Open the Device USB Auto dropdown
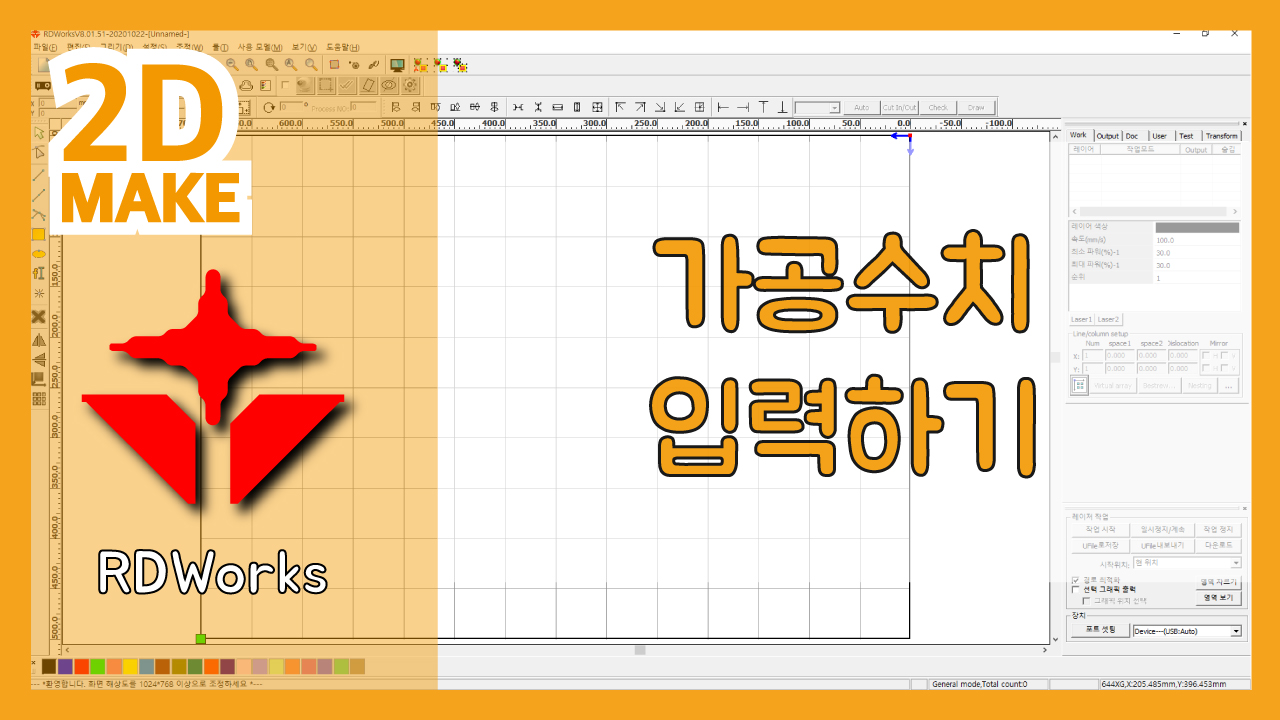 pyautogui.click(x=1236, y=631)
